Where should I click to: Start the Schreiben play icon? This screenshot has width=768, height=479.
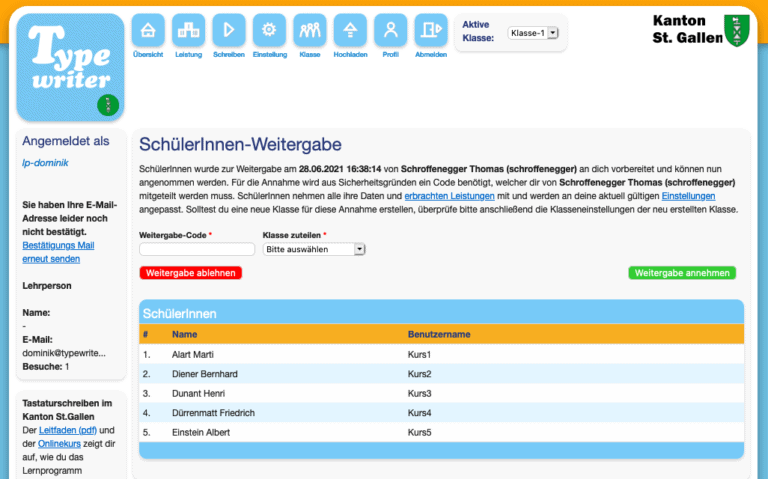pyautogui.click(x=229, y=30)
